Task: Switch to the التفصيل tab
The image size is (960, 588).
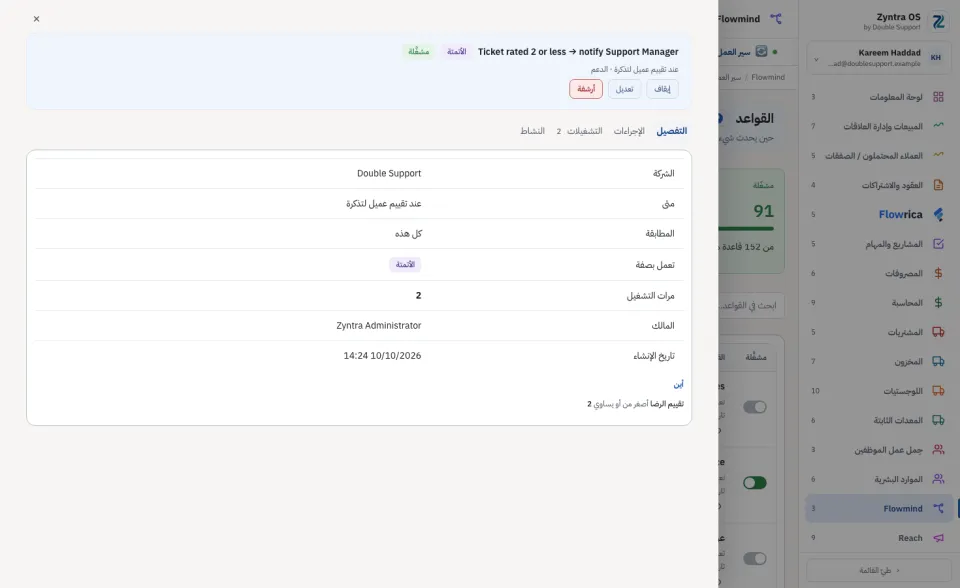Action: tap(672, 131)
